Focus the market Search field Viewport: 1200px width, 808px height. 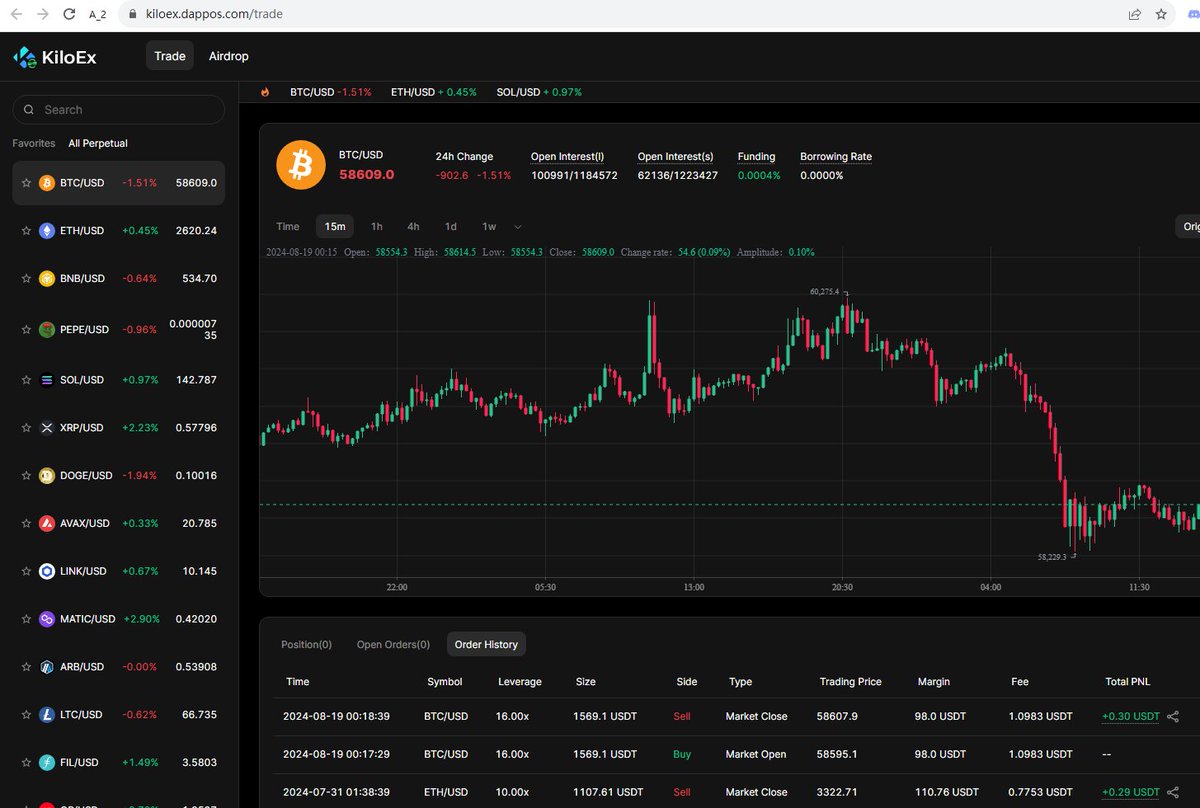tap(119, 110)
